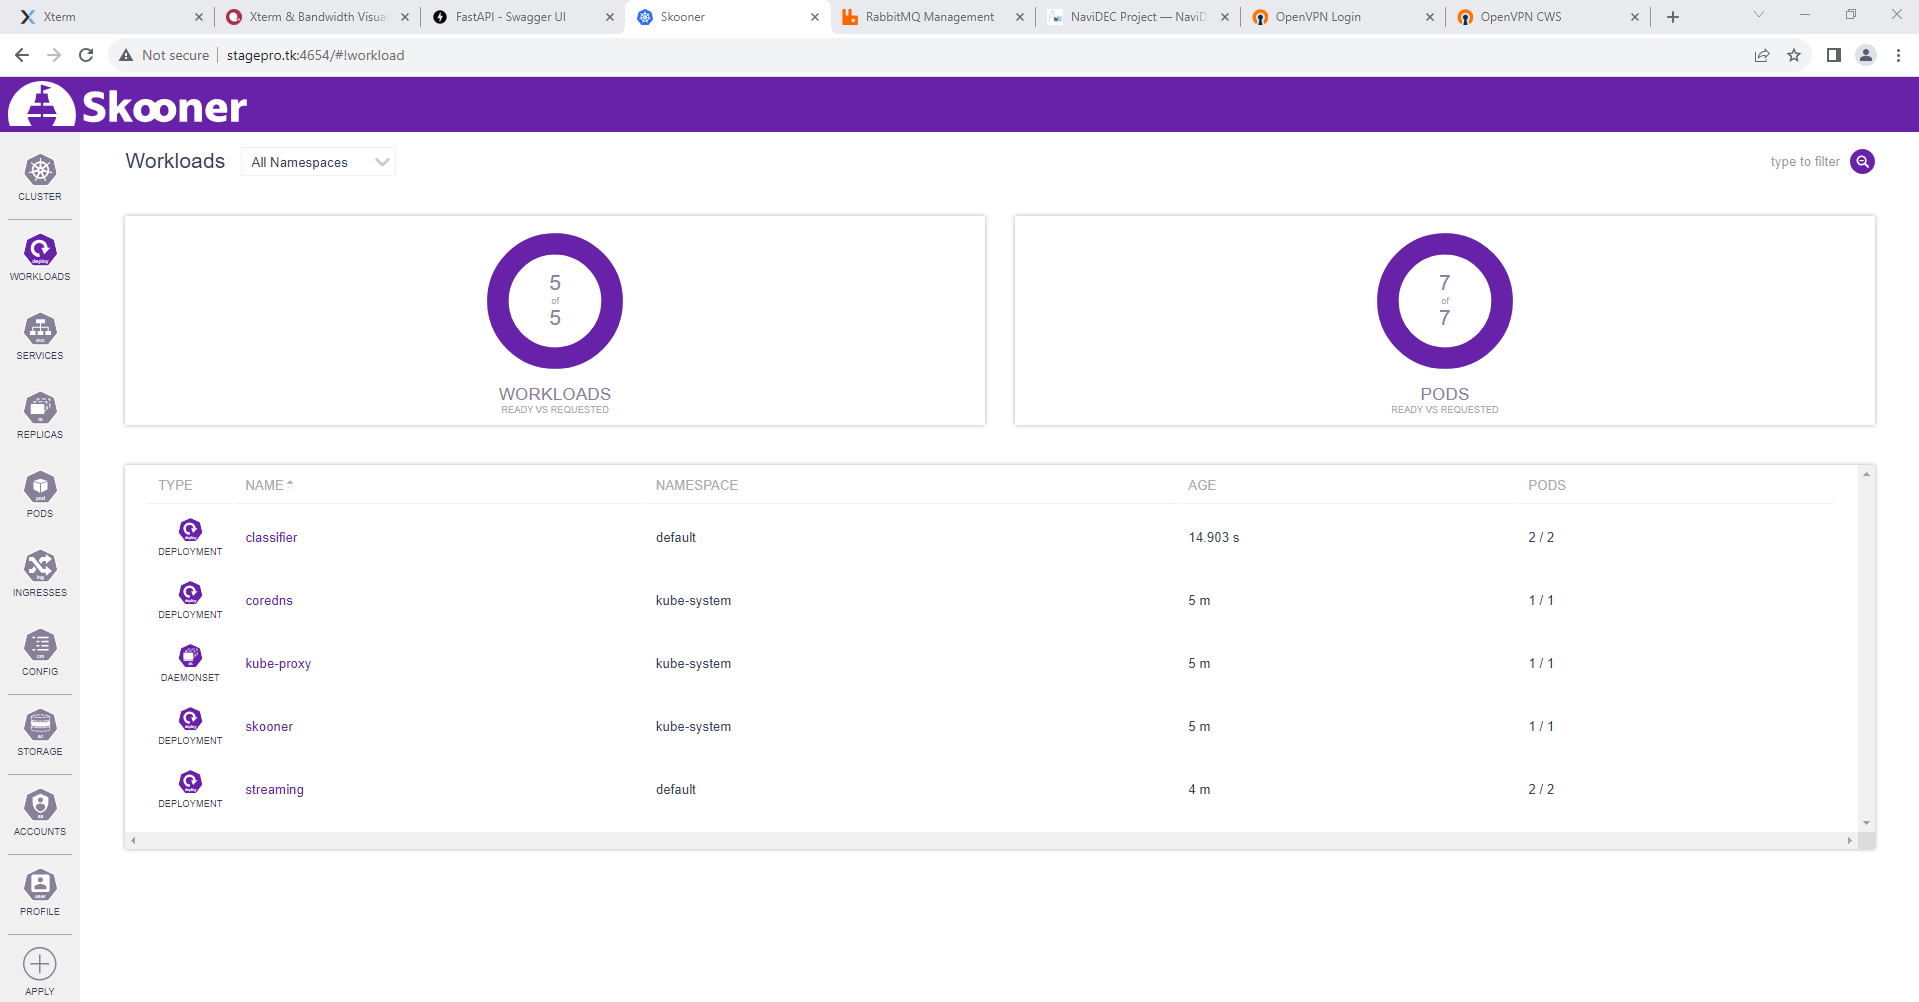
Task: Click the 14.903 s age value
Action: (x=1213, y=537)
